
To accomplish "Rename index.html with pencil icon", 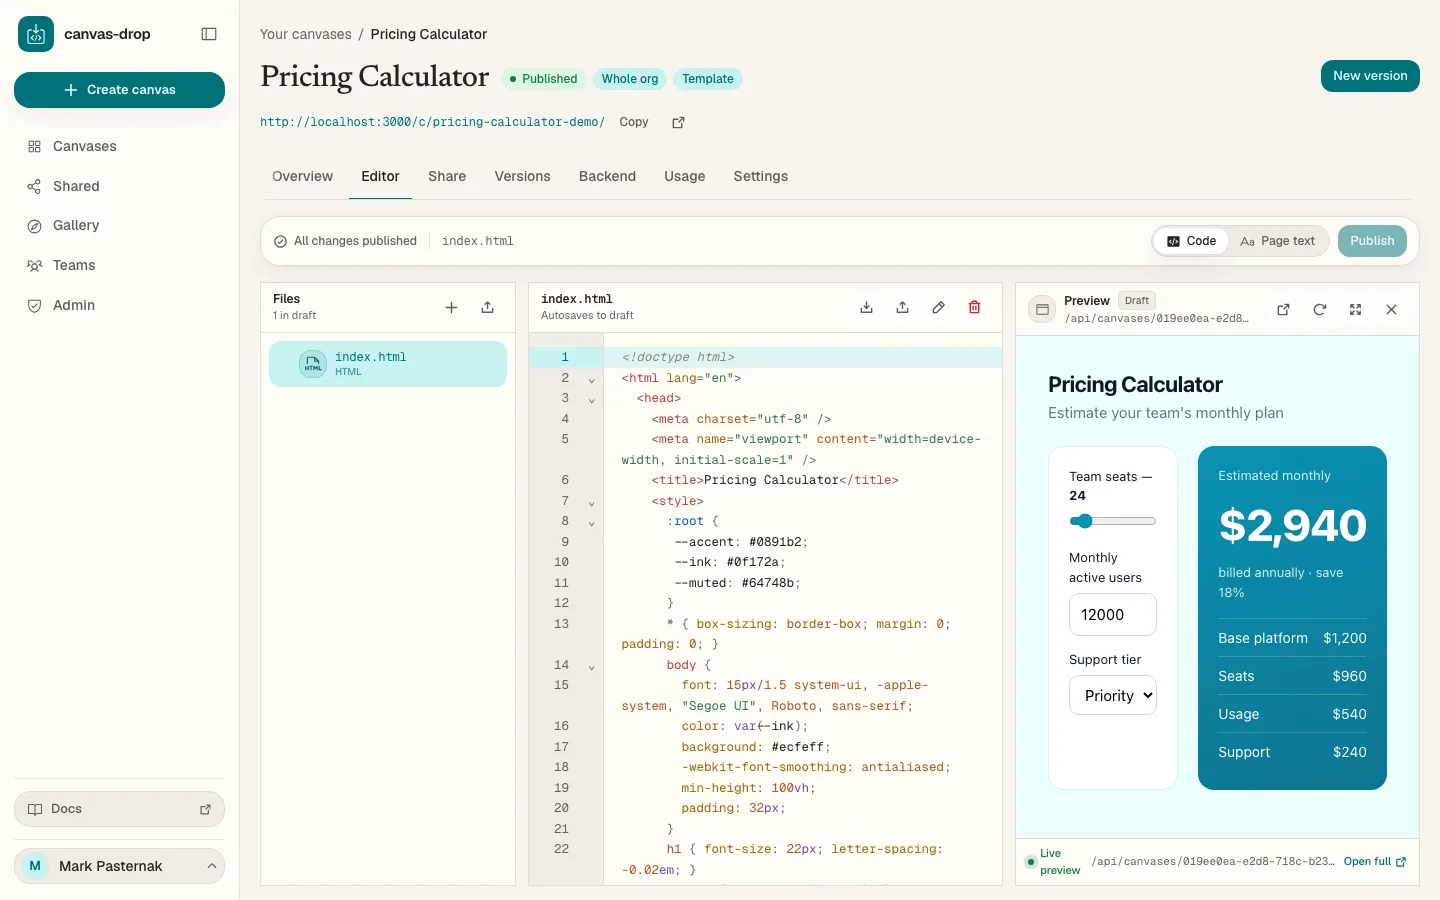I will [x=938, y=308].
